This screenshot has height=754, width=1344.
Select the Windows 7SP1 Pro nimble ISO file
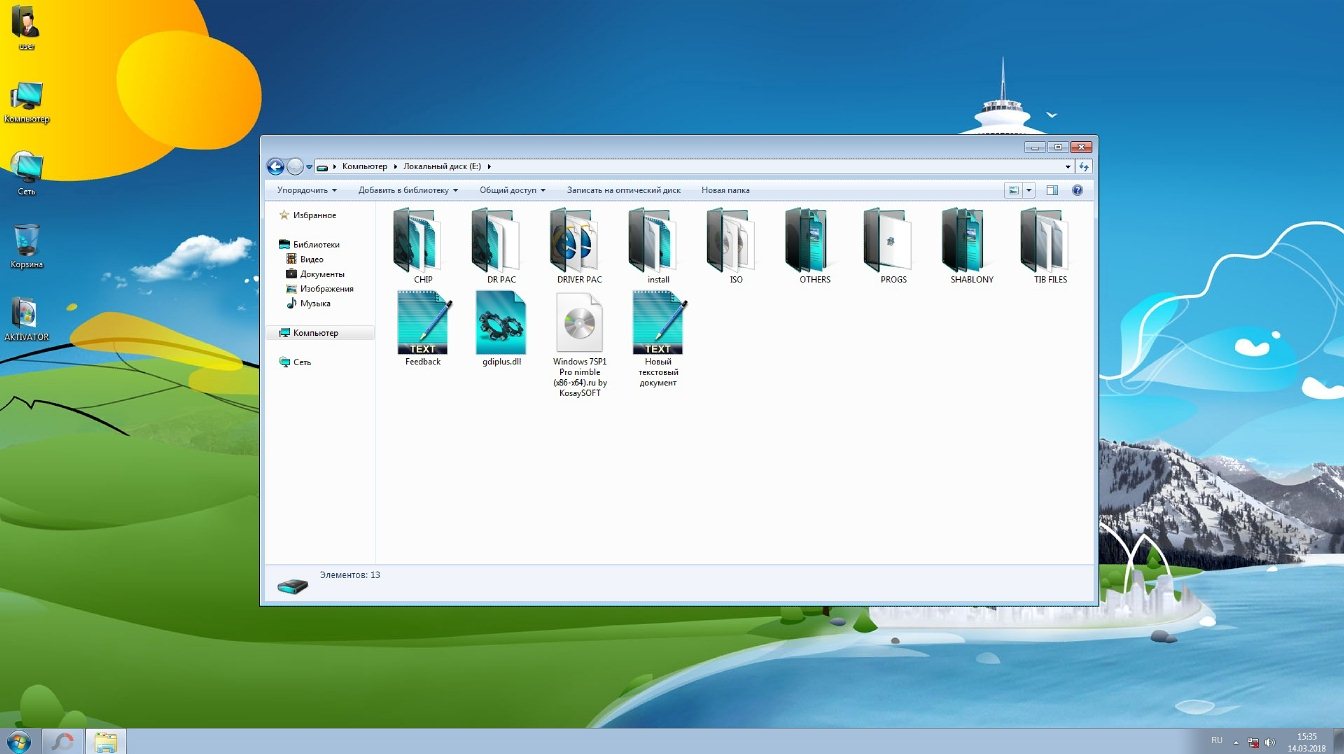pos(579,322)
